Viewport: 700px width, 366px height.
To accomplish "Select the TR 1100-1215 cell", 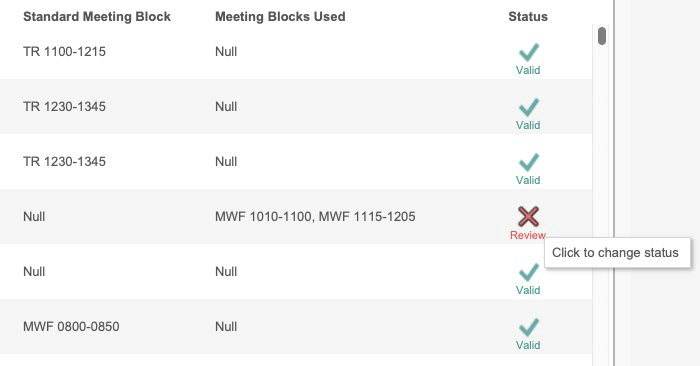I will [x=64, y=52].
